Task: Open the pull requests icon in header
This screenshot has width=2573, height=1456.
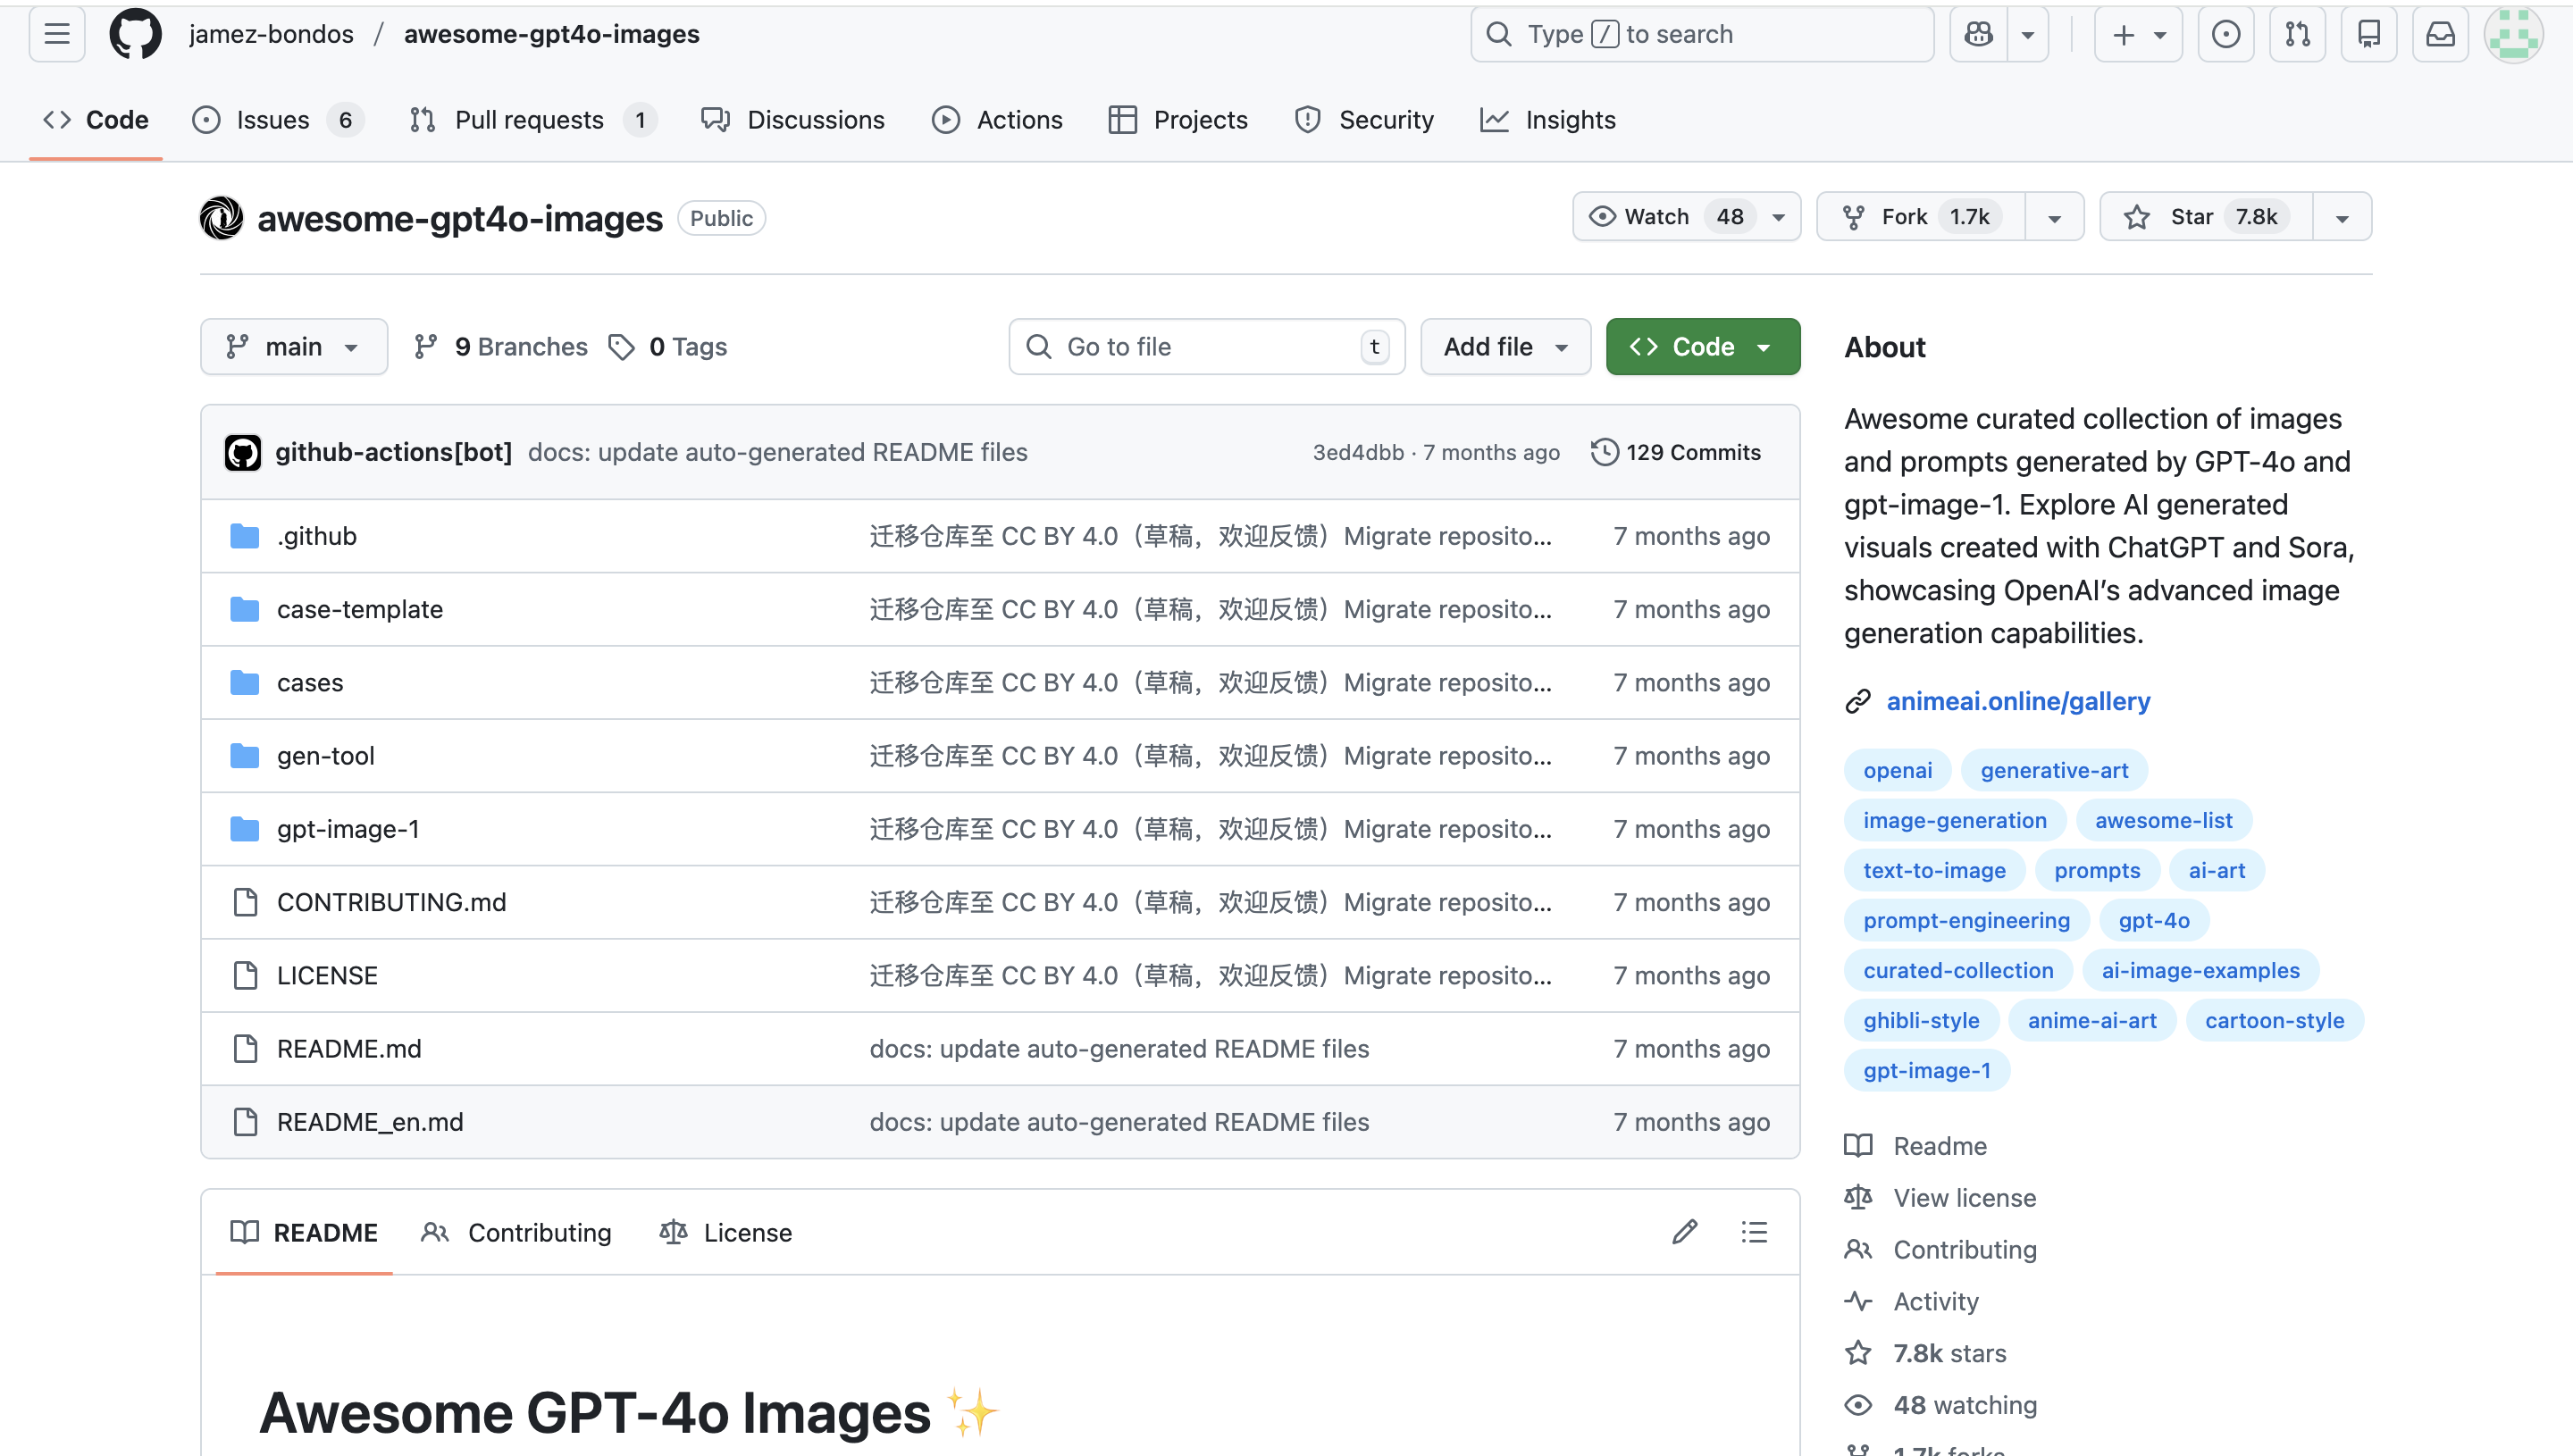Action: click(2297, 34)
